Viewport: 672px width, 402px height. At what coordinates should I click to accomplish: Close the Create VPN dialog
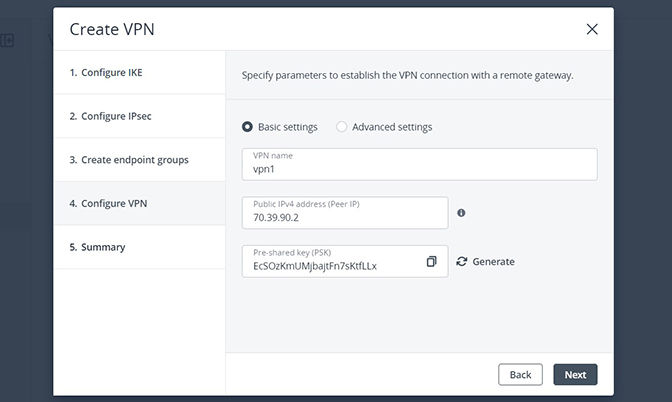point(592,29)
